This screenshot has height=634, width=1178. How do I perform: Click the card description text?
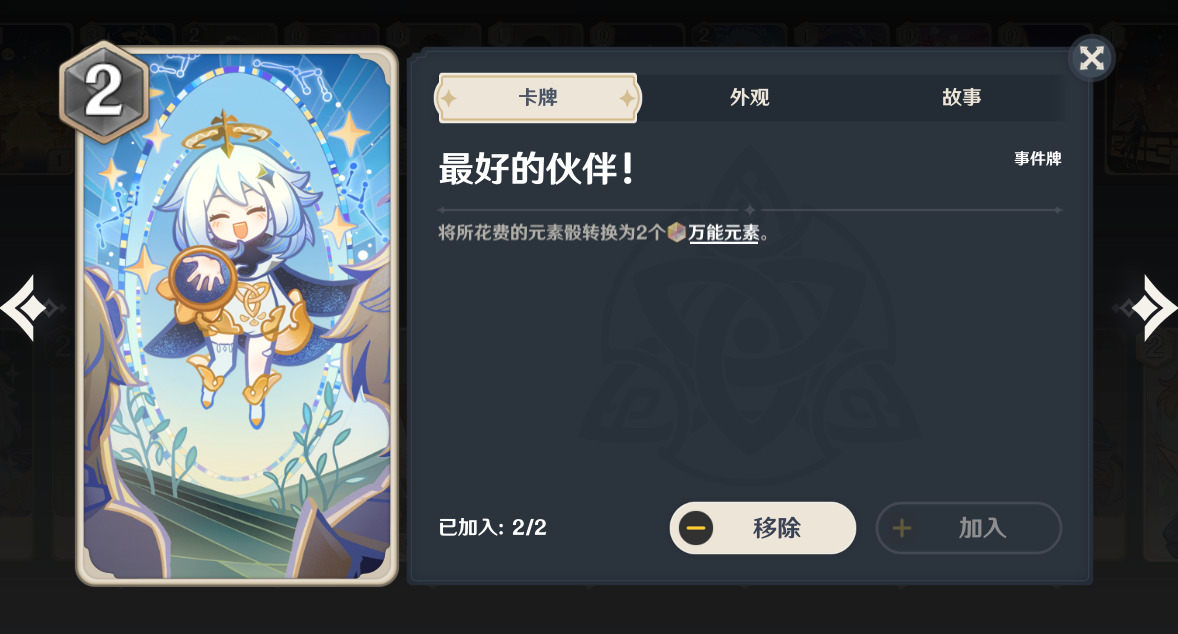pyautogui.click(x=603, y=233)
